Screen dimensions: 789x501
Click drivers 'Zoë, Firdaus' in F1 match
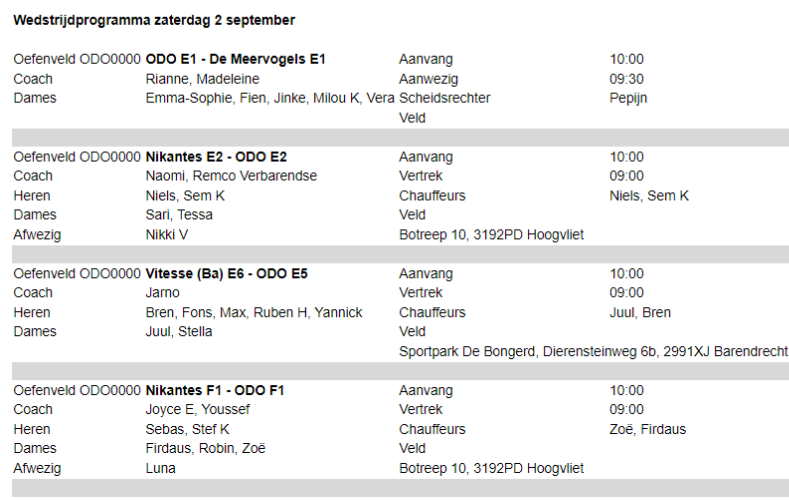pos(648,430)
